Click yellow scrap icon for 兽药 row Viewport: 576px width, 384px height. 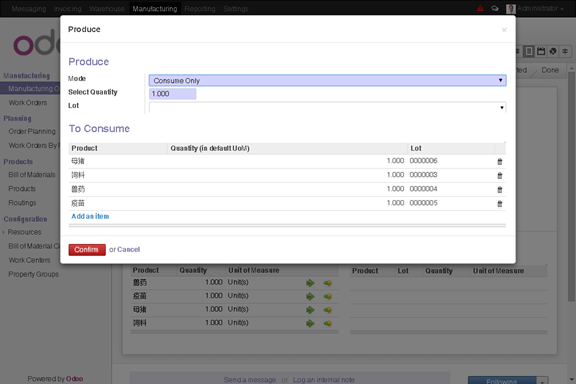(x=328, y=283)
